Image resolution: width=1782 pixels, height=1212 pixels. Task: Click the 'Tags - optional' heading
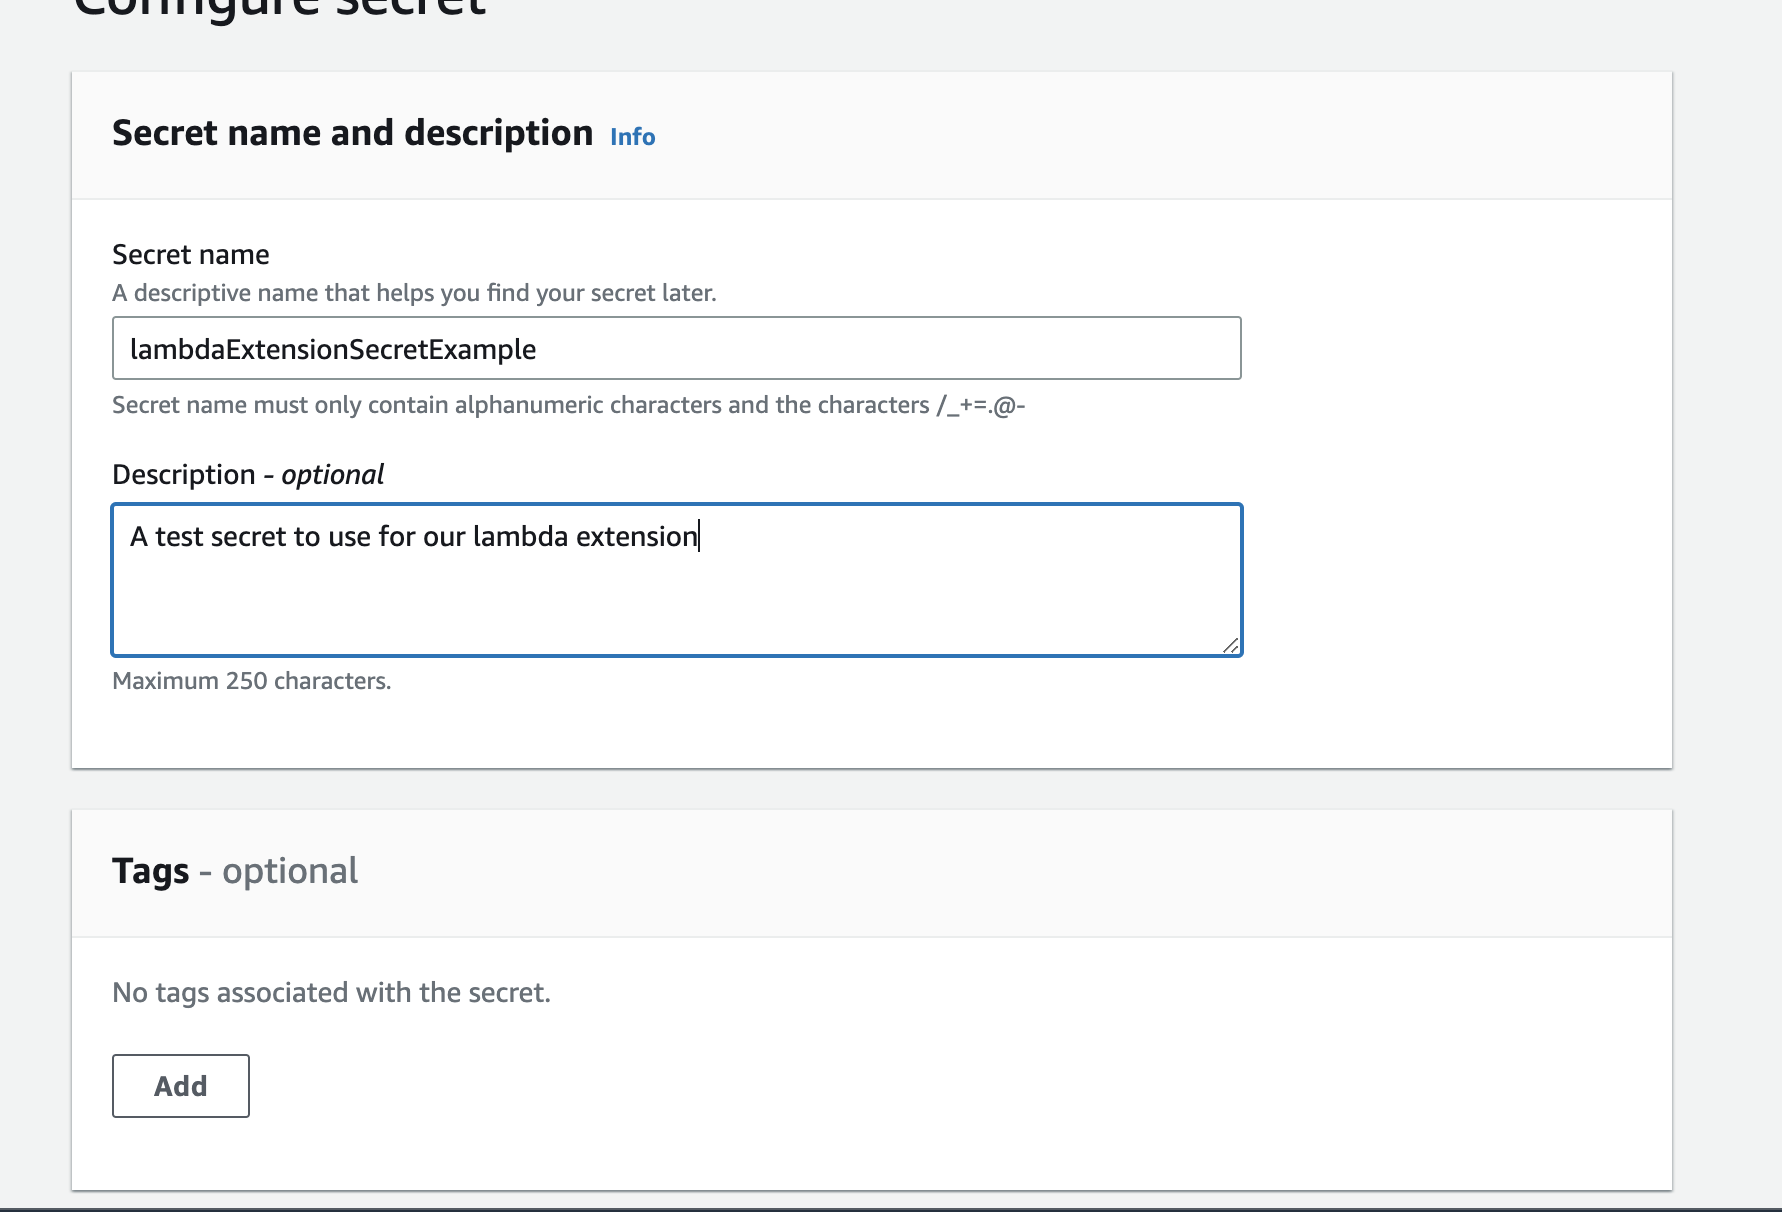pyautogui.click(x=235, y=871)
